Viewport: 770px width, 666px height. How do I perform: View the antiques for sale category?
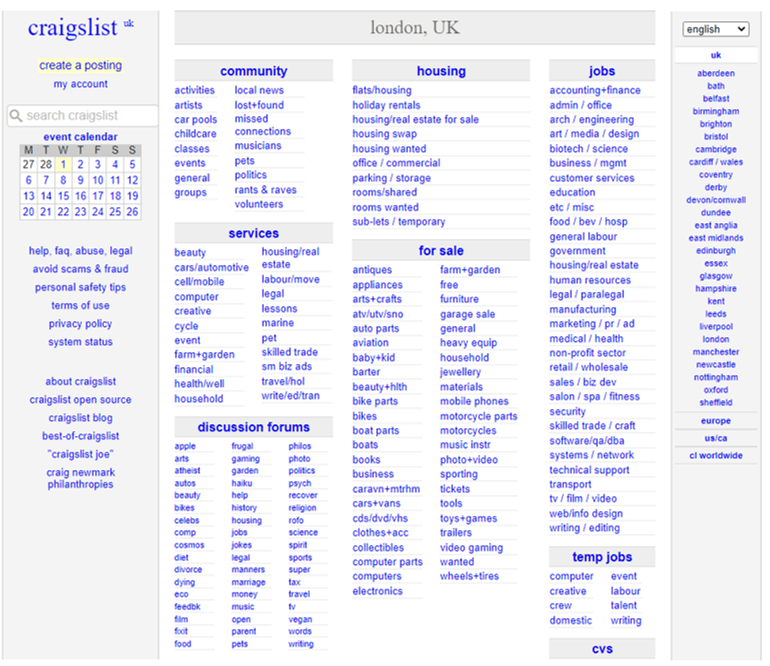pyautogui.click(x=372, y=270)
